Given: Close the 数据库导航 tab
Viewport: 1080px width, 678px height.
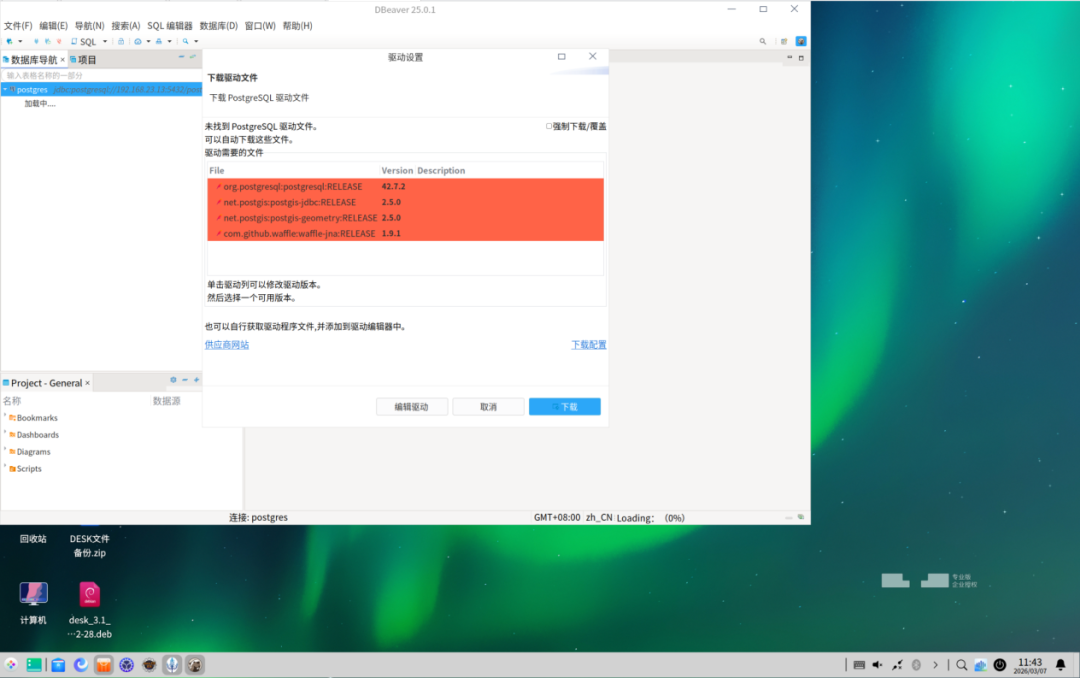Looking at the screenshot, I should [63, 60].
